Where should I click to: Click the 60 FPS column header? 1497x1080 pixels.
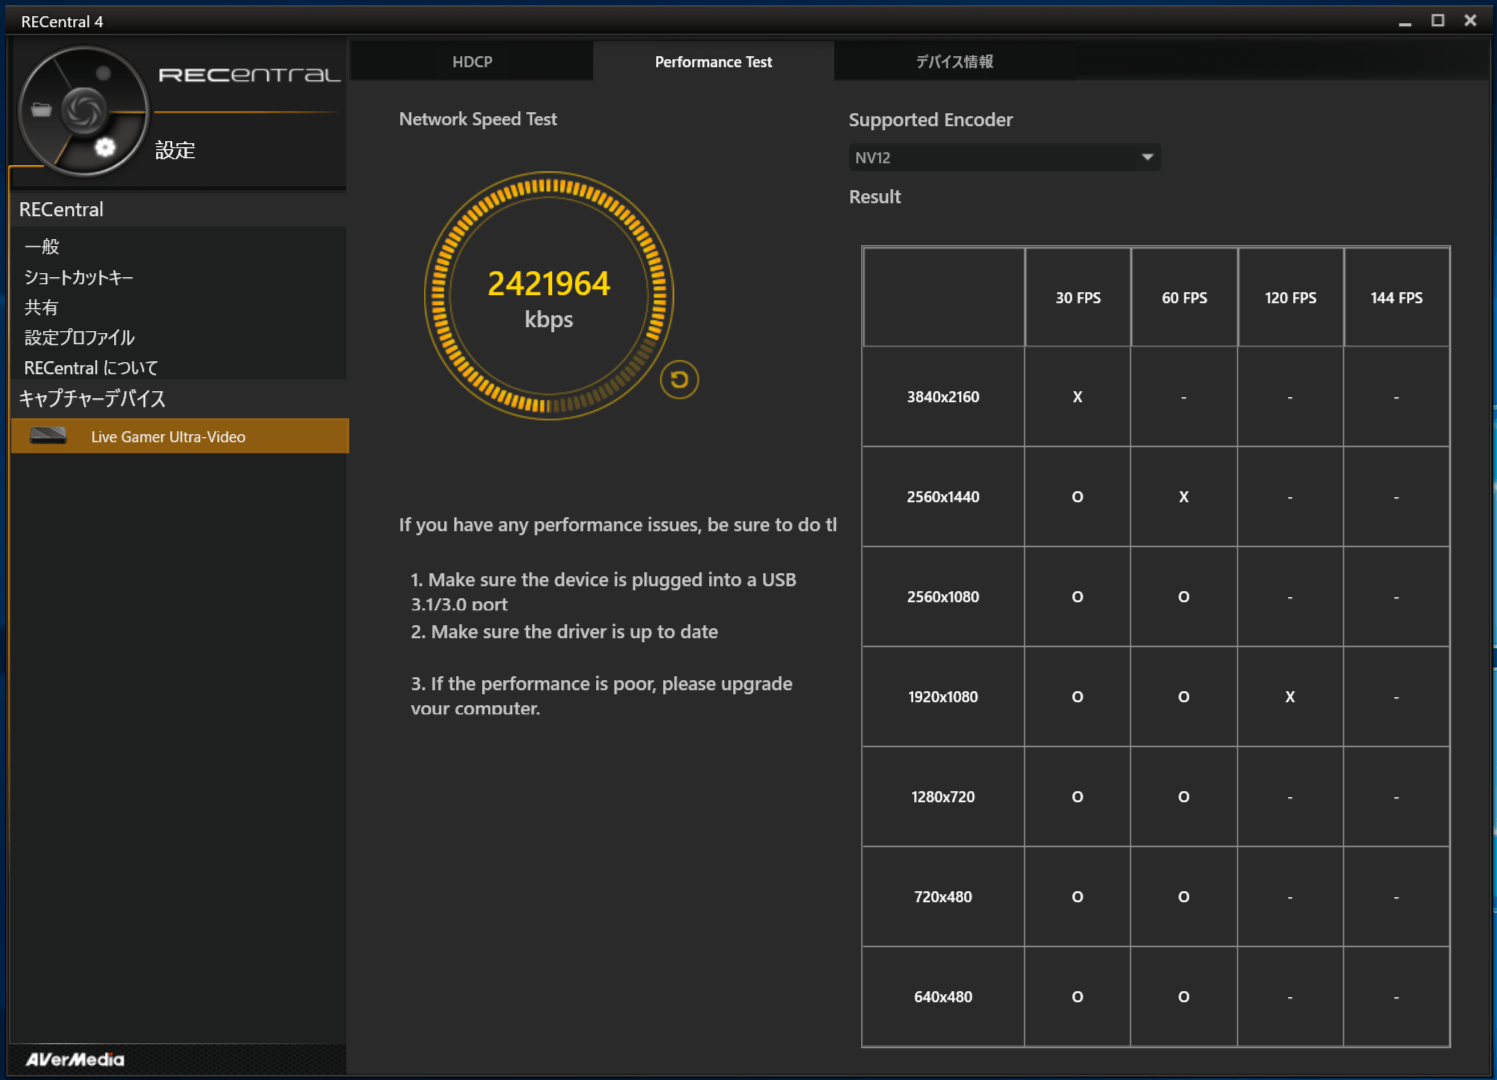click(x=1184, y=298)
